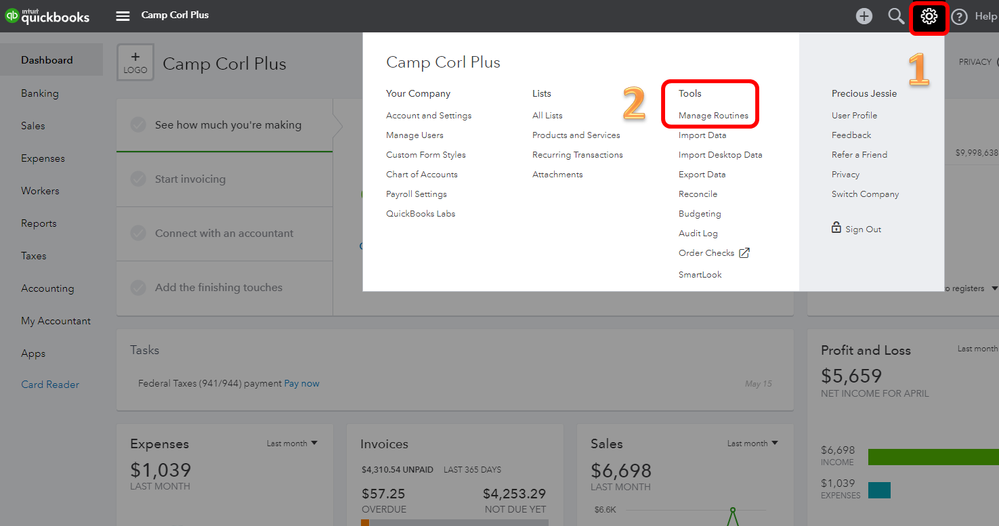This screenshot has width=999, height=526.
Task: Click Payroll Settings
Action: point(416,194)
